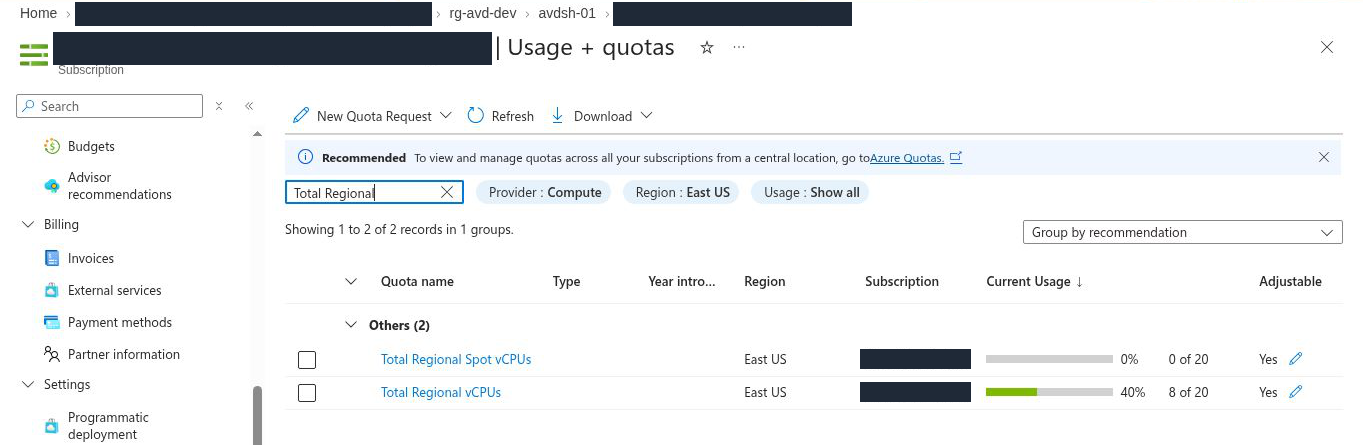Open External services in sidebar
Viewport: 1363px width, 445px height.
click(x=114, y=290)
